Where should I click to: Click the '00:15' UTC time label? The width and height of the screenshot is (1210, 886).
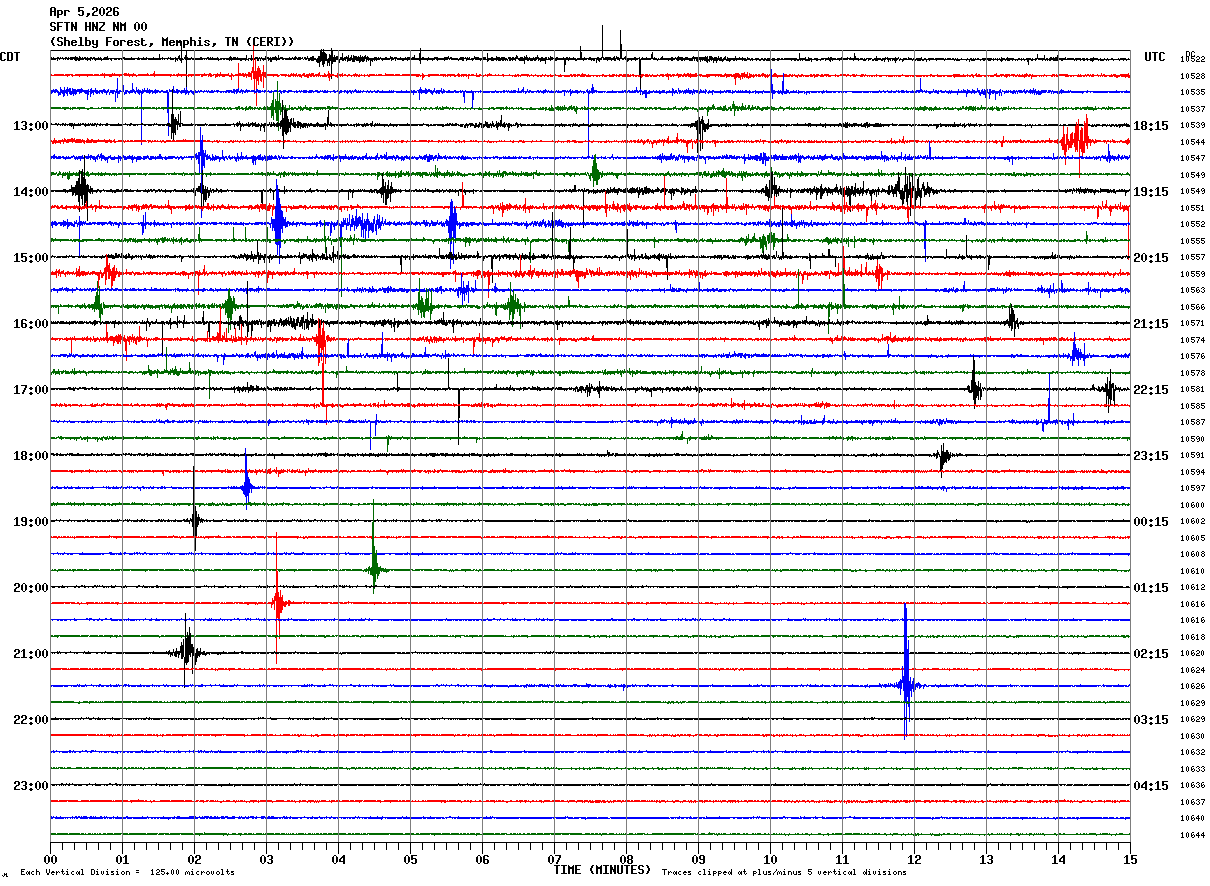1151,522
